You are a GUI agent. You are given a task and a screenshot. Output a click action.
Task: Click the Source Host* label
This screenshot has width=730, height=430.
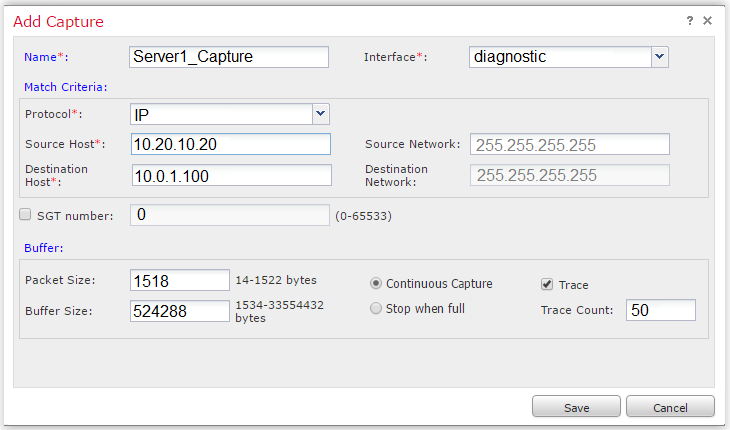click(65, 144)
